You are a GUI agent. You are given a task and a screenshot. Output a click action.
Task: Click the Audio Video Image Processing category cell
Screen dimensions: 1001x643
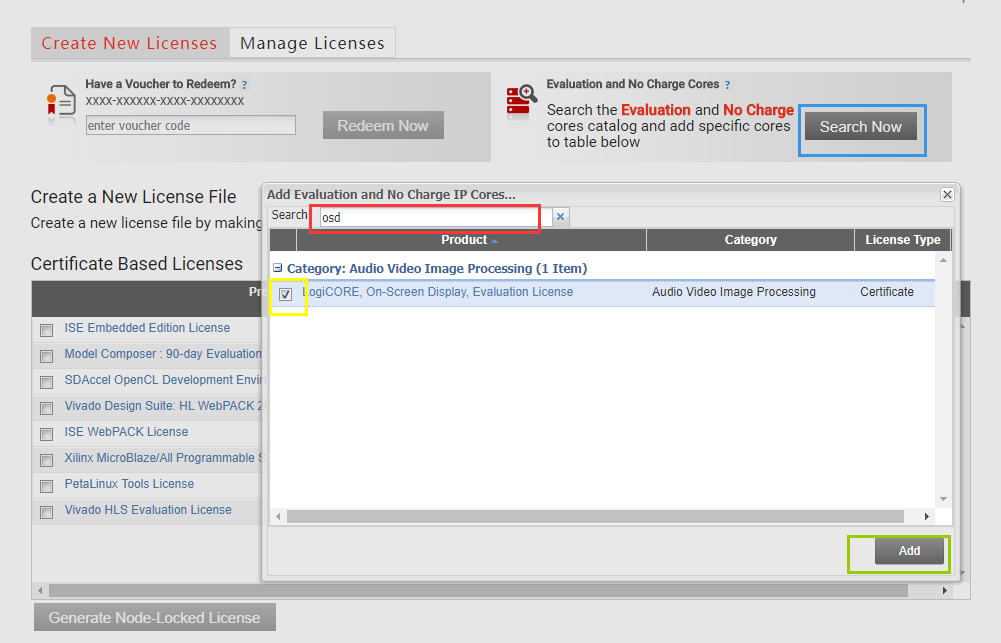pos(734,292)
